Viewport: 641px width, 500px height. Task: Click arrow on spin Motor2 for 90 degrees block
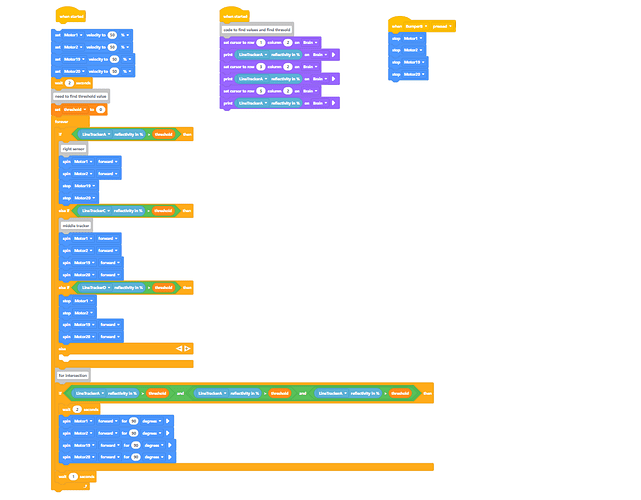168,433
